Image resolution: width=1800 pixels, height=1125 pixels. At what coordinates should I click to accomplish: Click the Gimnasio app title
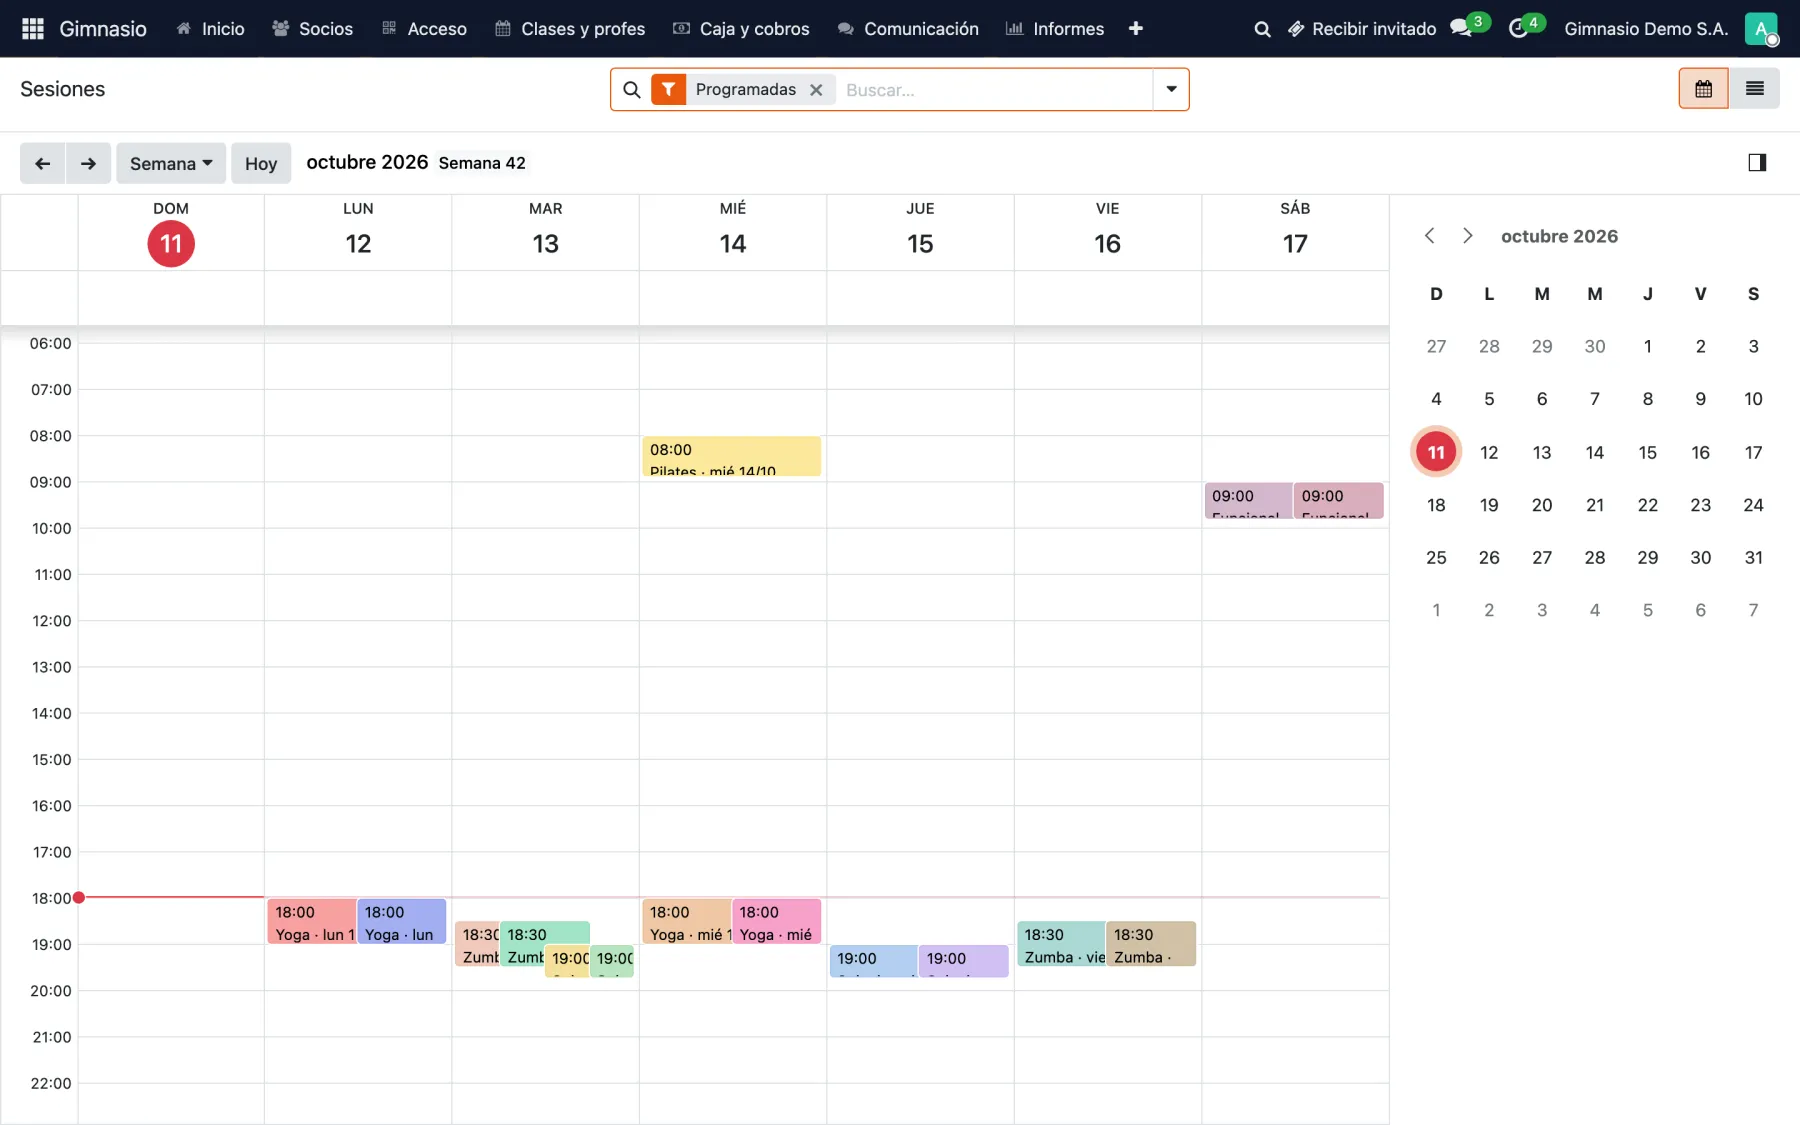click(103, 29)
